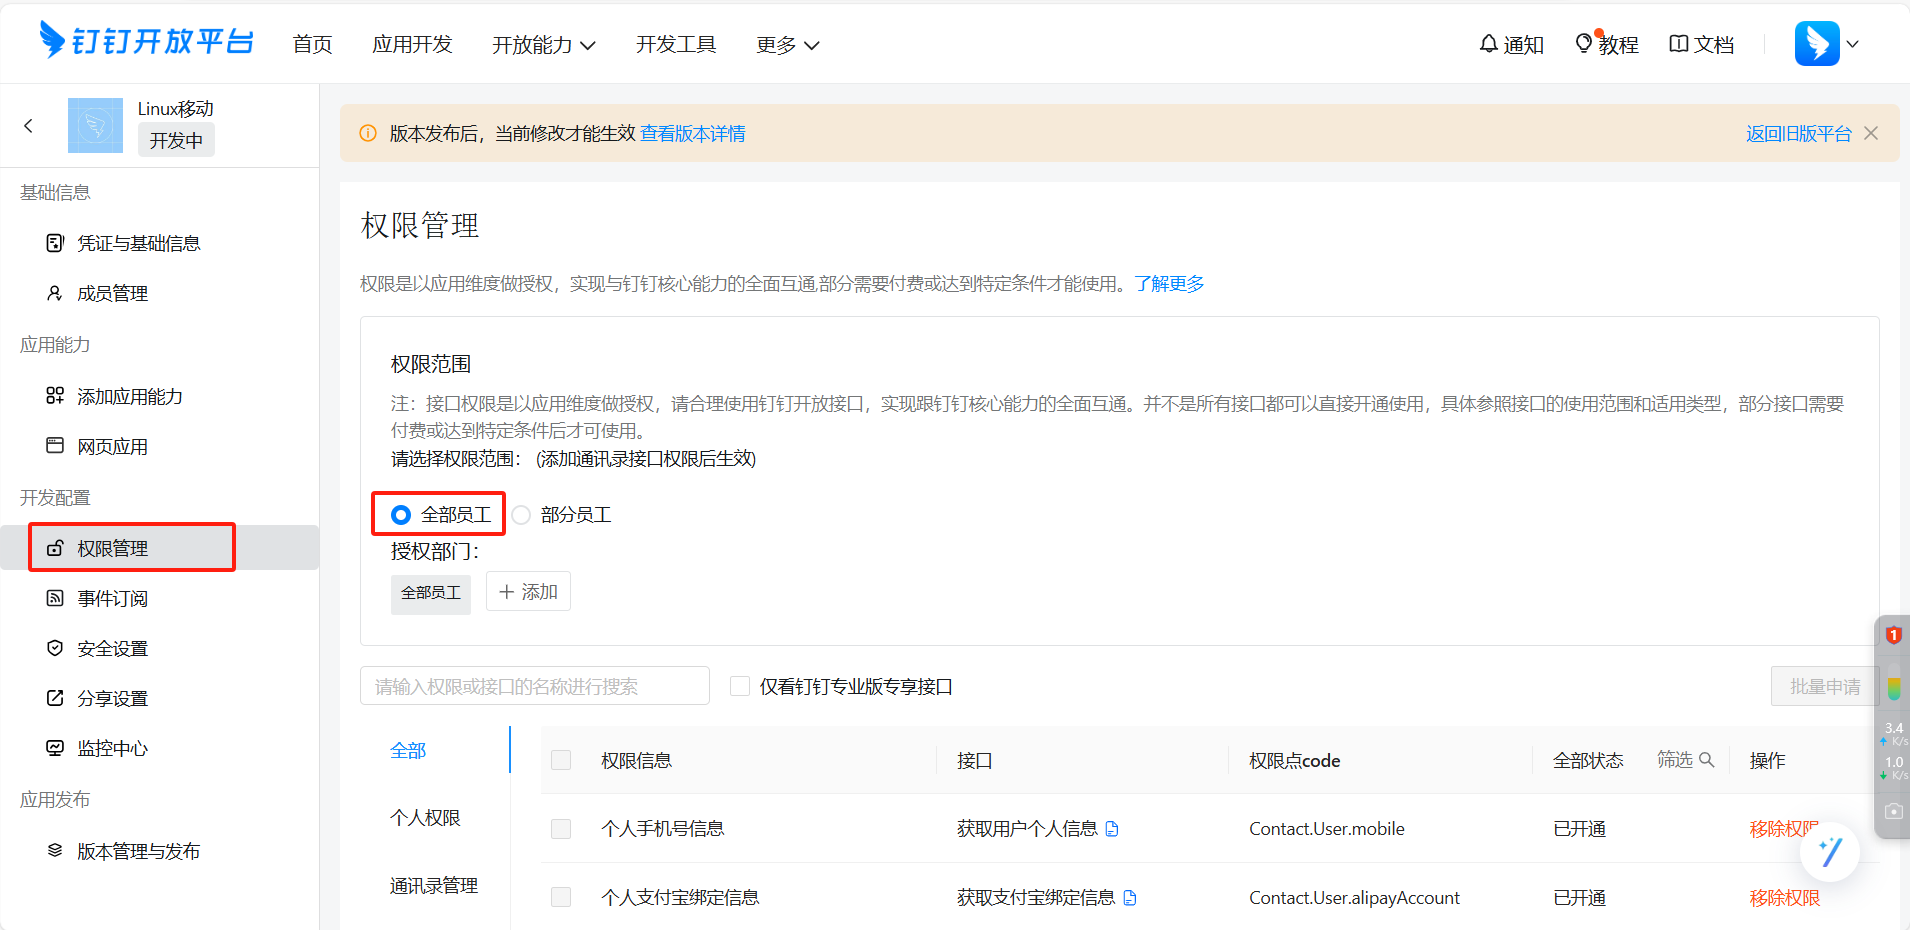Click the Contact.User.alipayAccount code cell
This screenshot has height=930, width=1910.
pyautogui.click(x=1354, y=898)
